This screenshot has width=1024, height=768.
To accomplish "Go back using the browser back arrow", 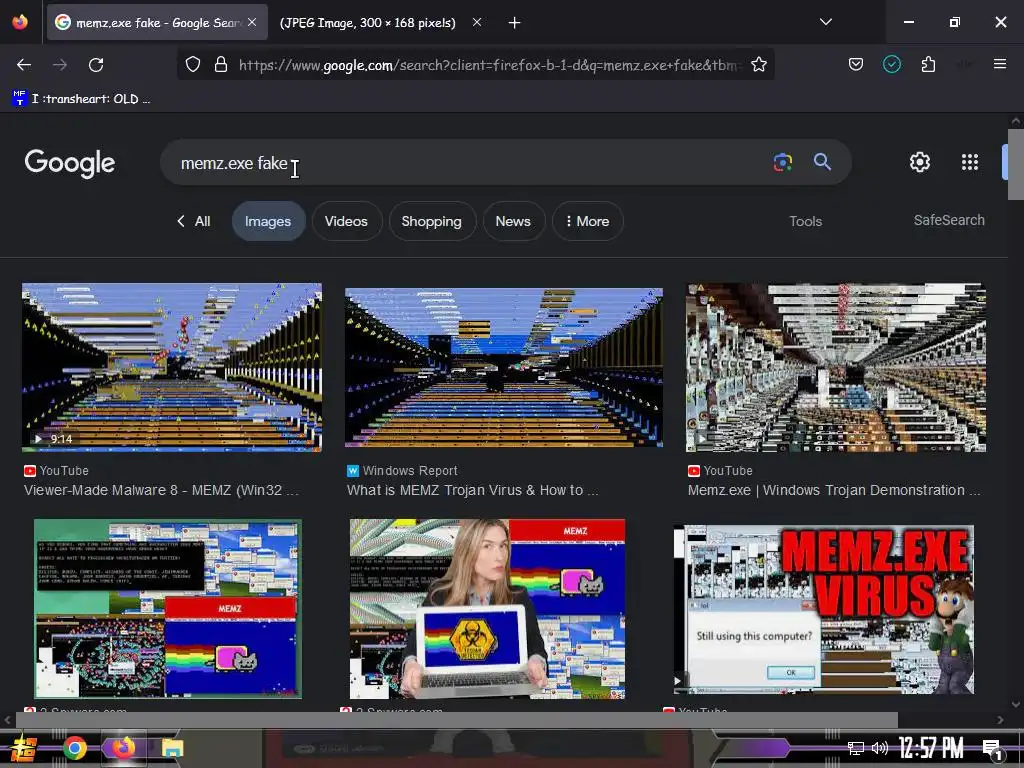I will pos(24,65).
